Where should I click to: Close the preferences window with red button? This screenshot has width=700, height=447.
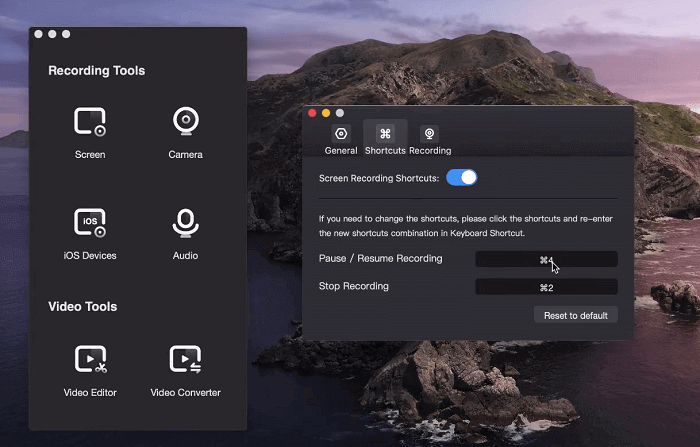tap(312, 113)
